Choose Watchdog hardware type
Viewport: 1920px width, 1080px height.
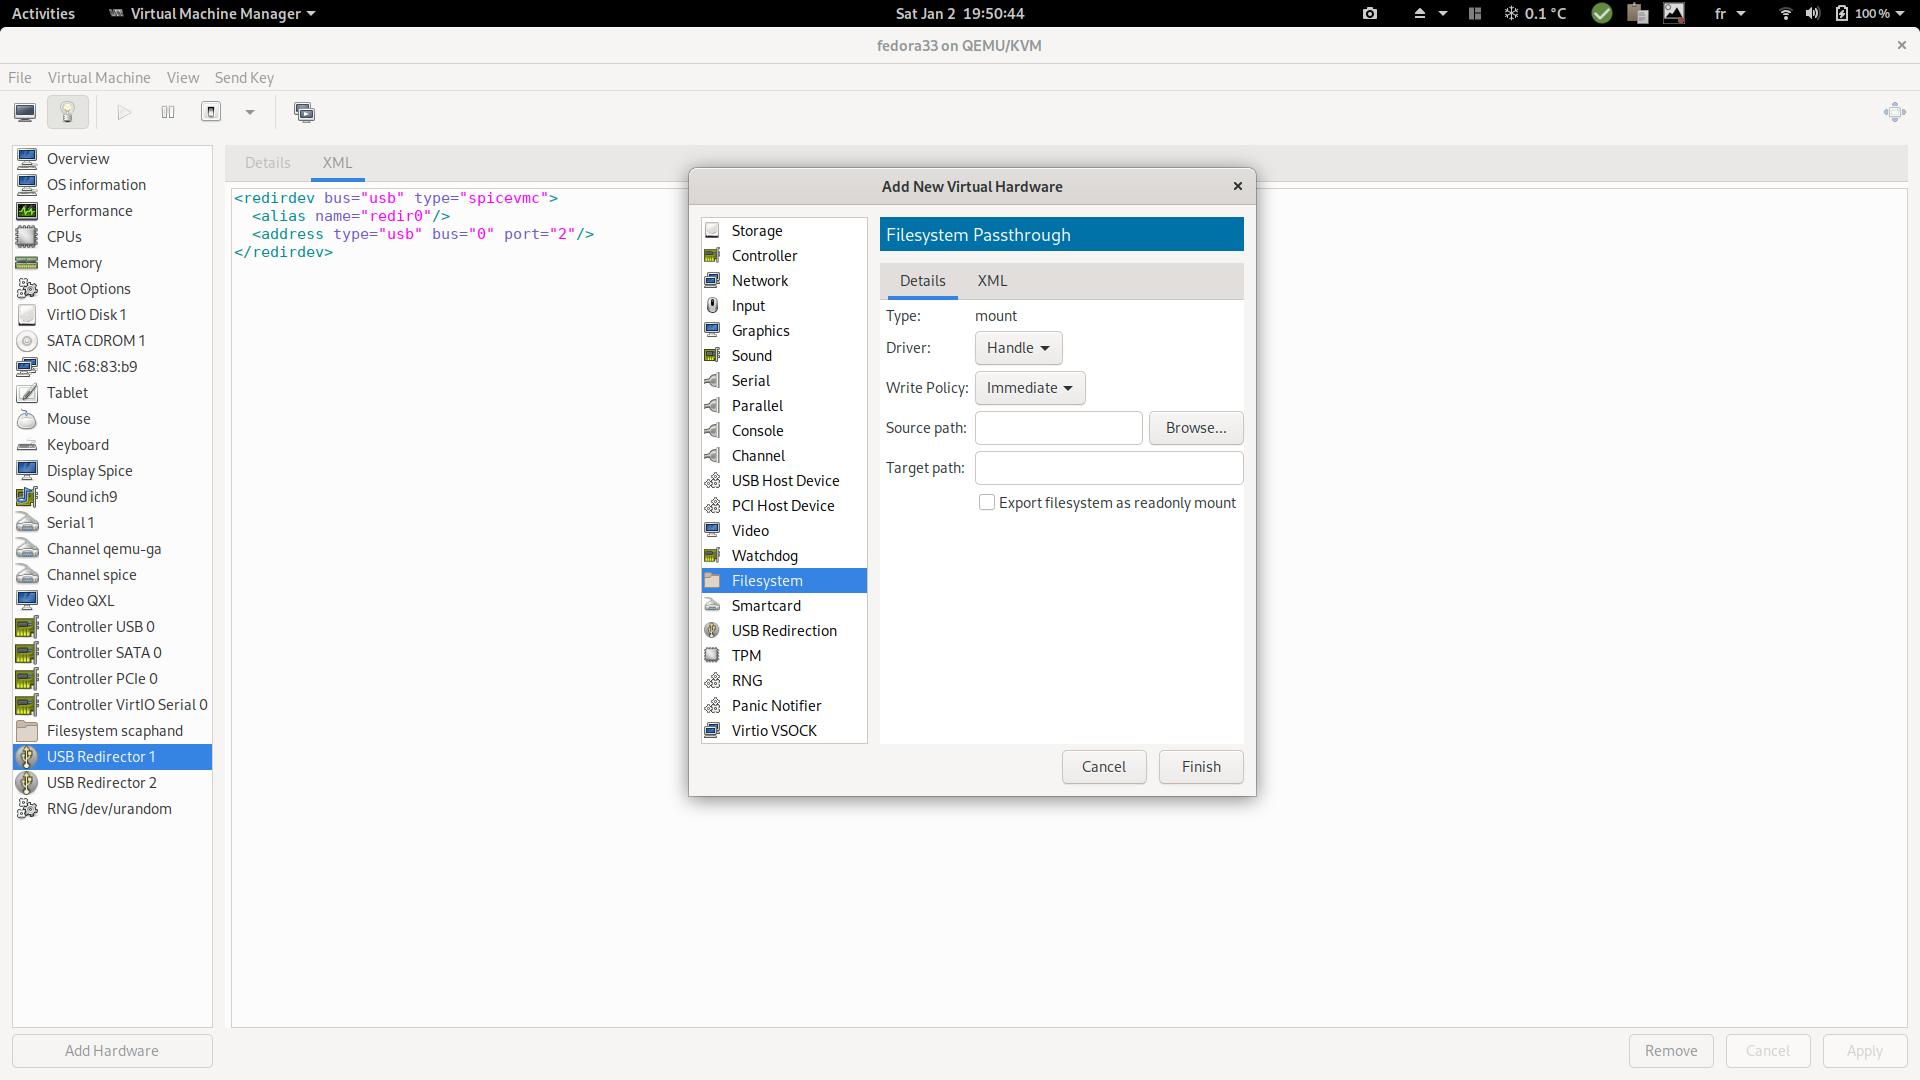pos(784,555)
